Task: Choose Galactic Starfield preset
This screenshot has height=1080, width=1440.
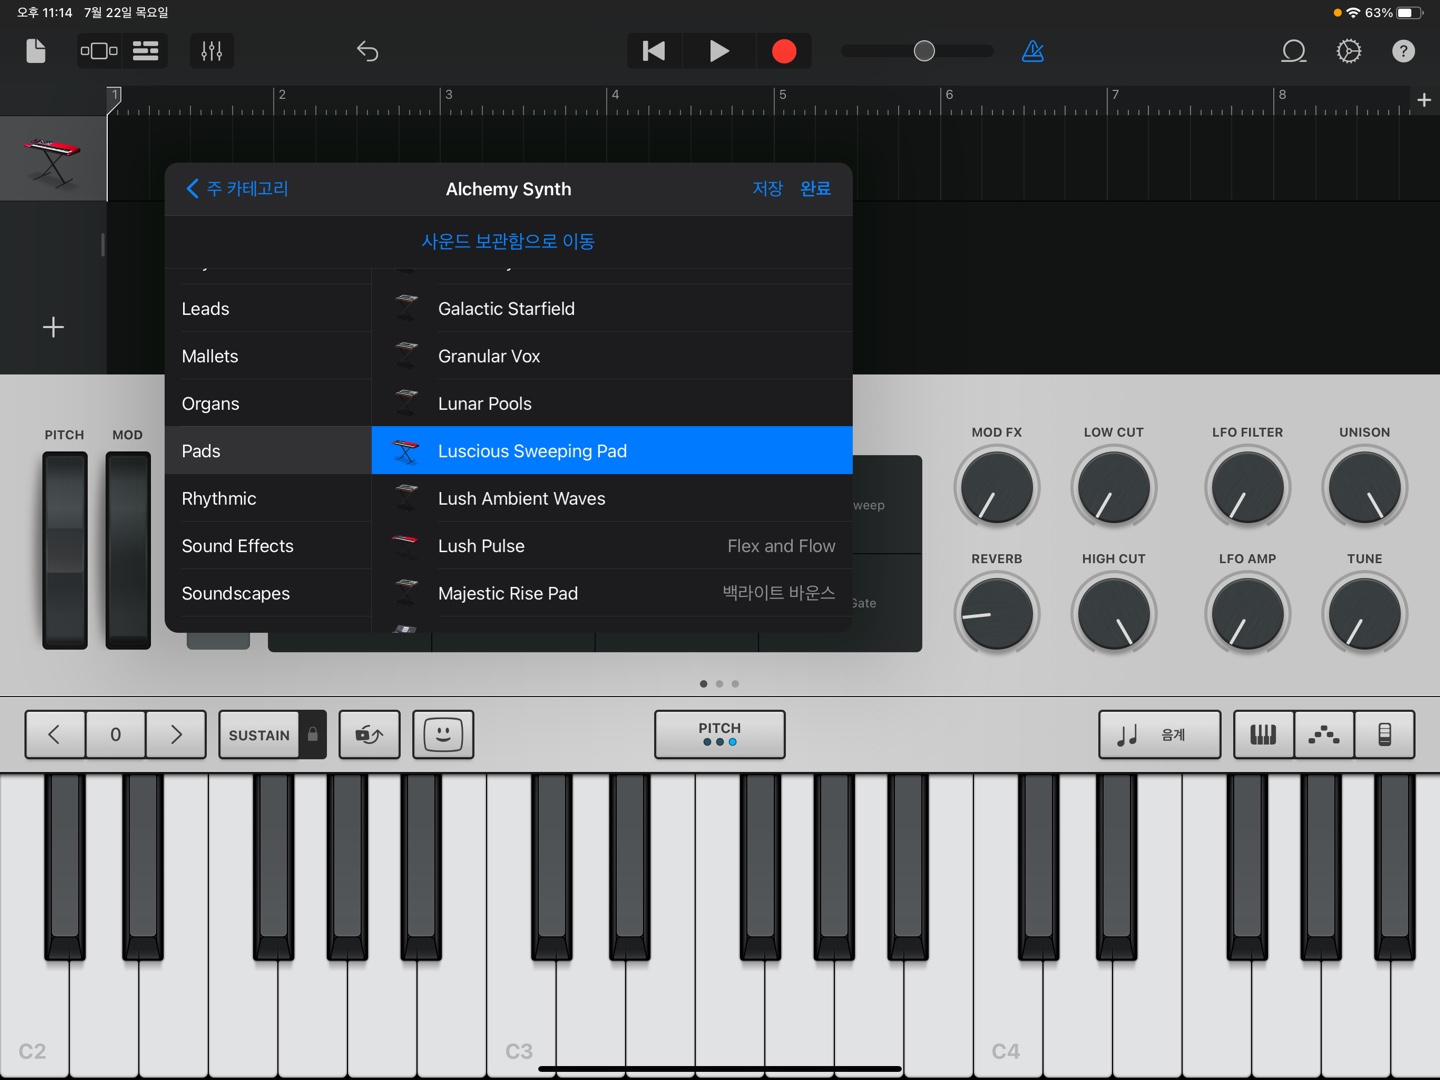Action: (612, 309)
